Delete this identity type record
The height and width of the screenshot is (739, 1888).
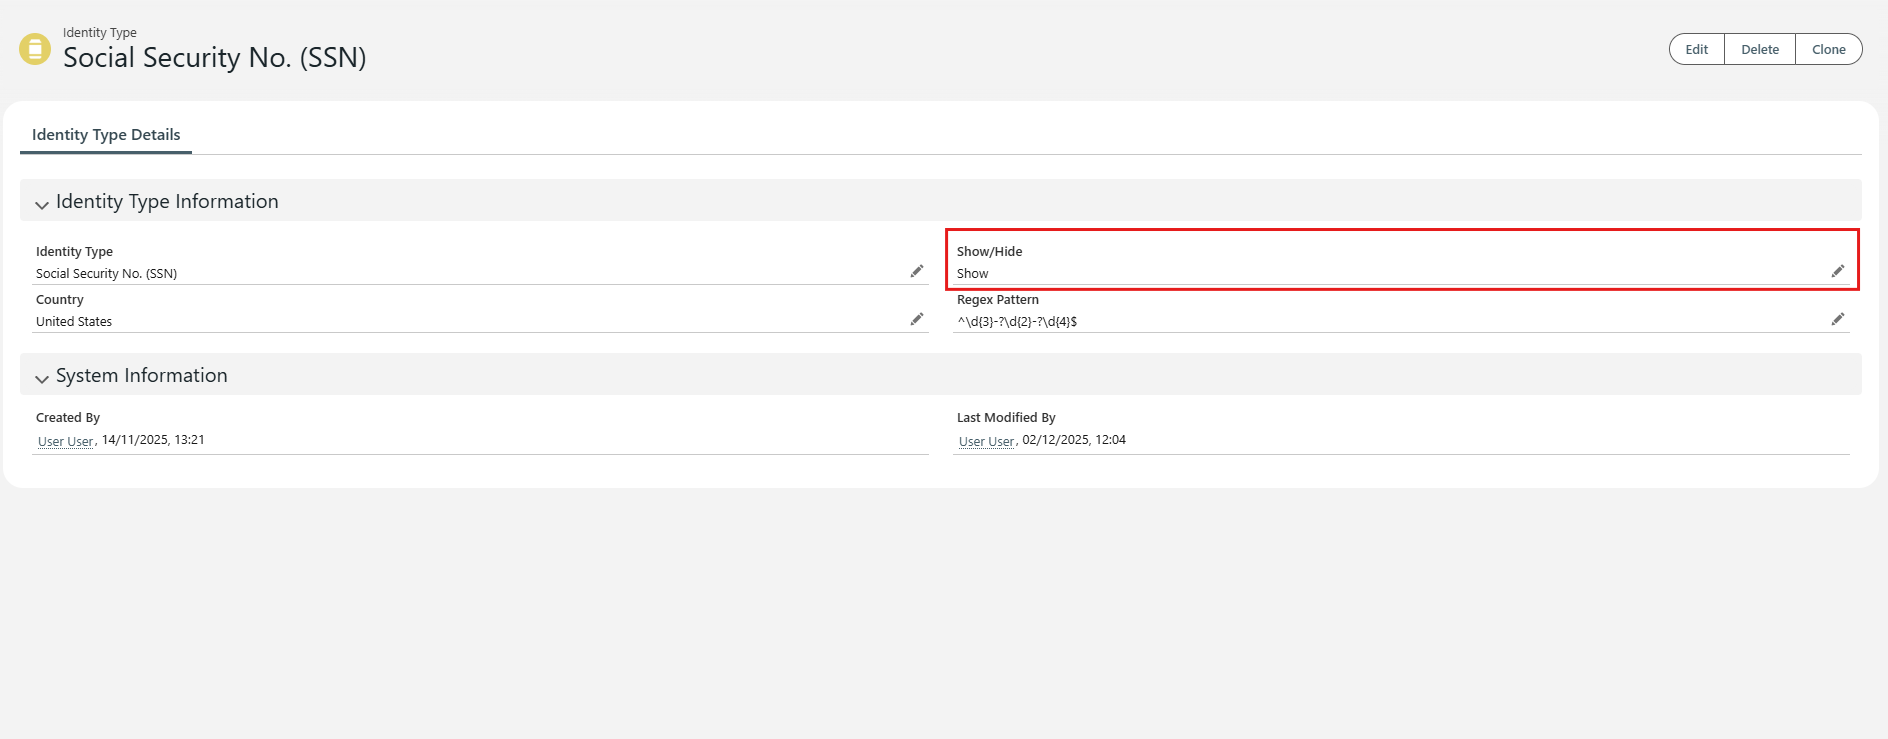tap(1759, 49)
